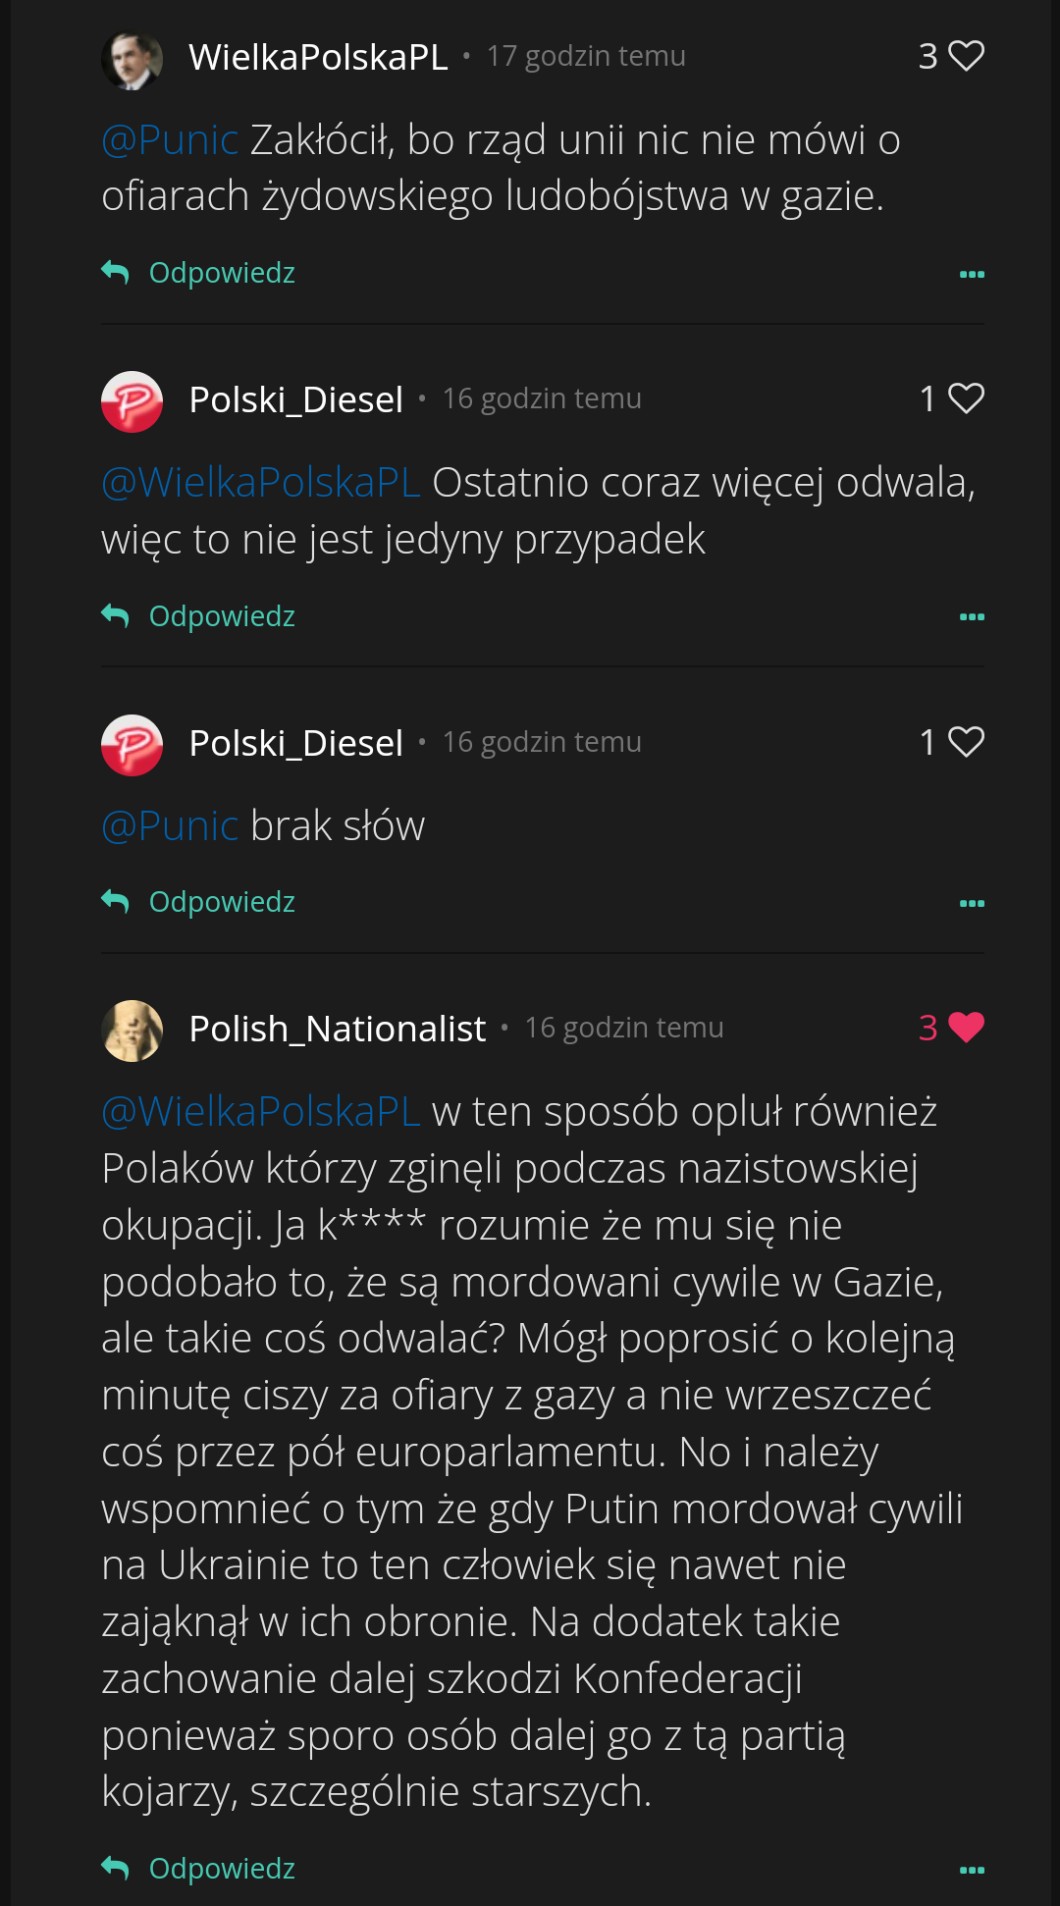Open more options on Polski_Diesel's 'odwala' comment
1060x1906 pixels.
972,617
